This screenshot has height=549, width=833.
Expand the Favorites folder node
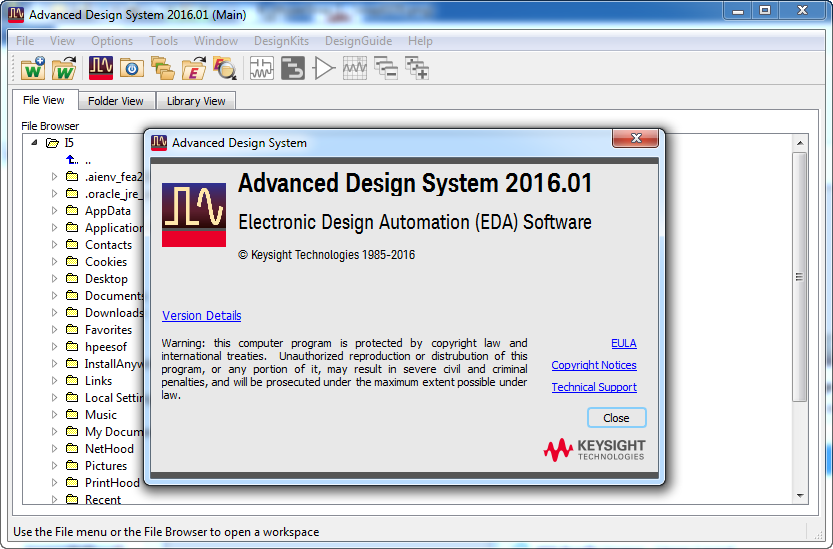click(54, 330)
